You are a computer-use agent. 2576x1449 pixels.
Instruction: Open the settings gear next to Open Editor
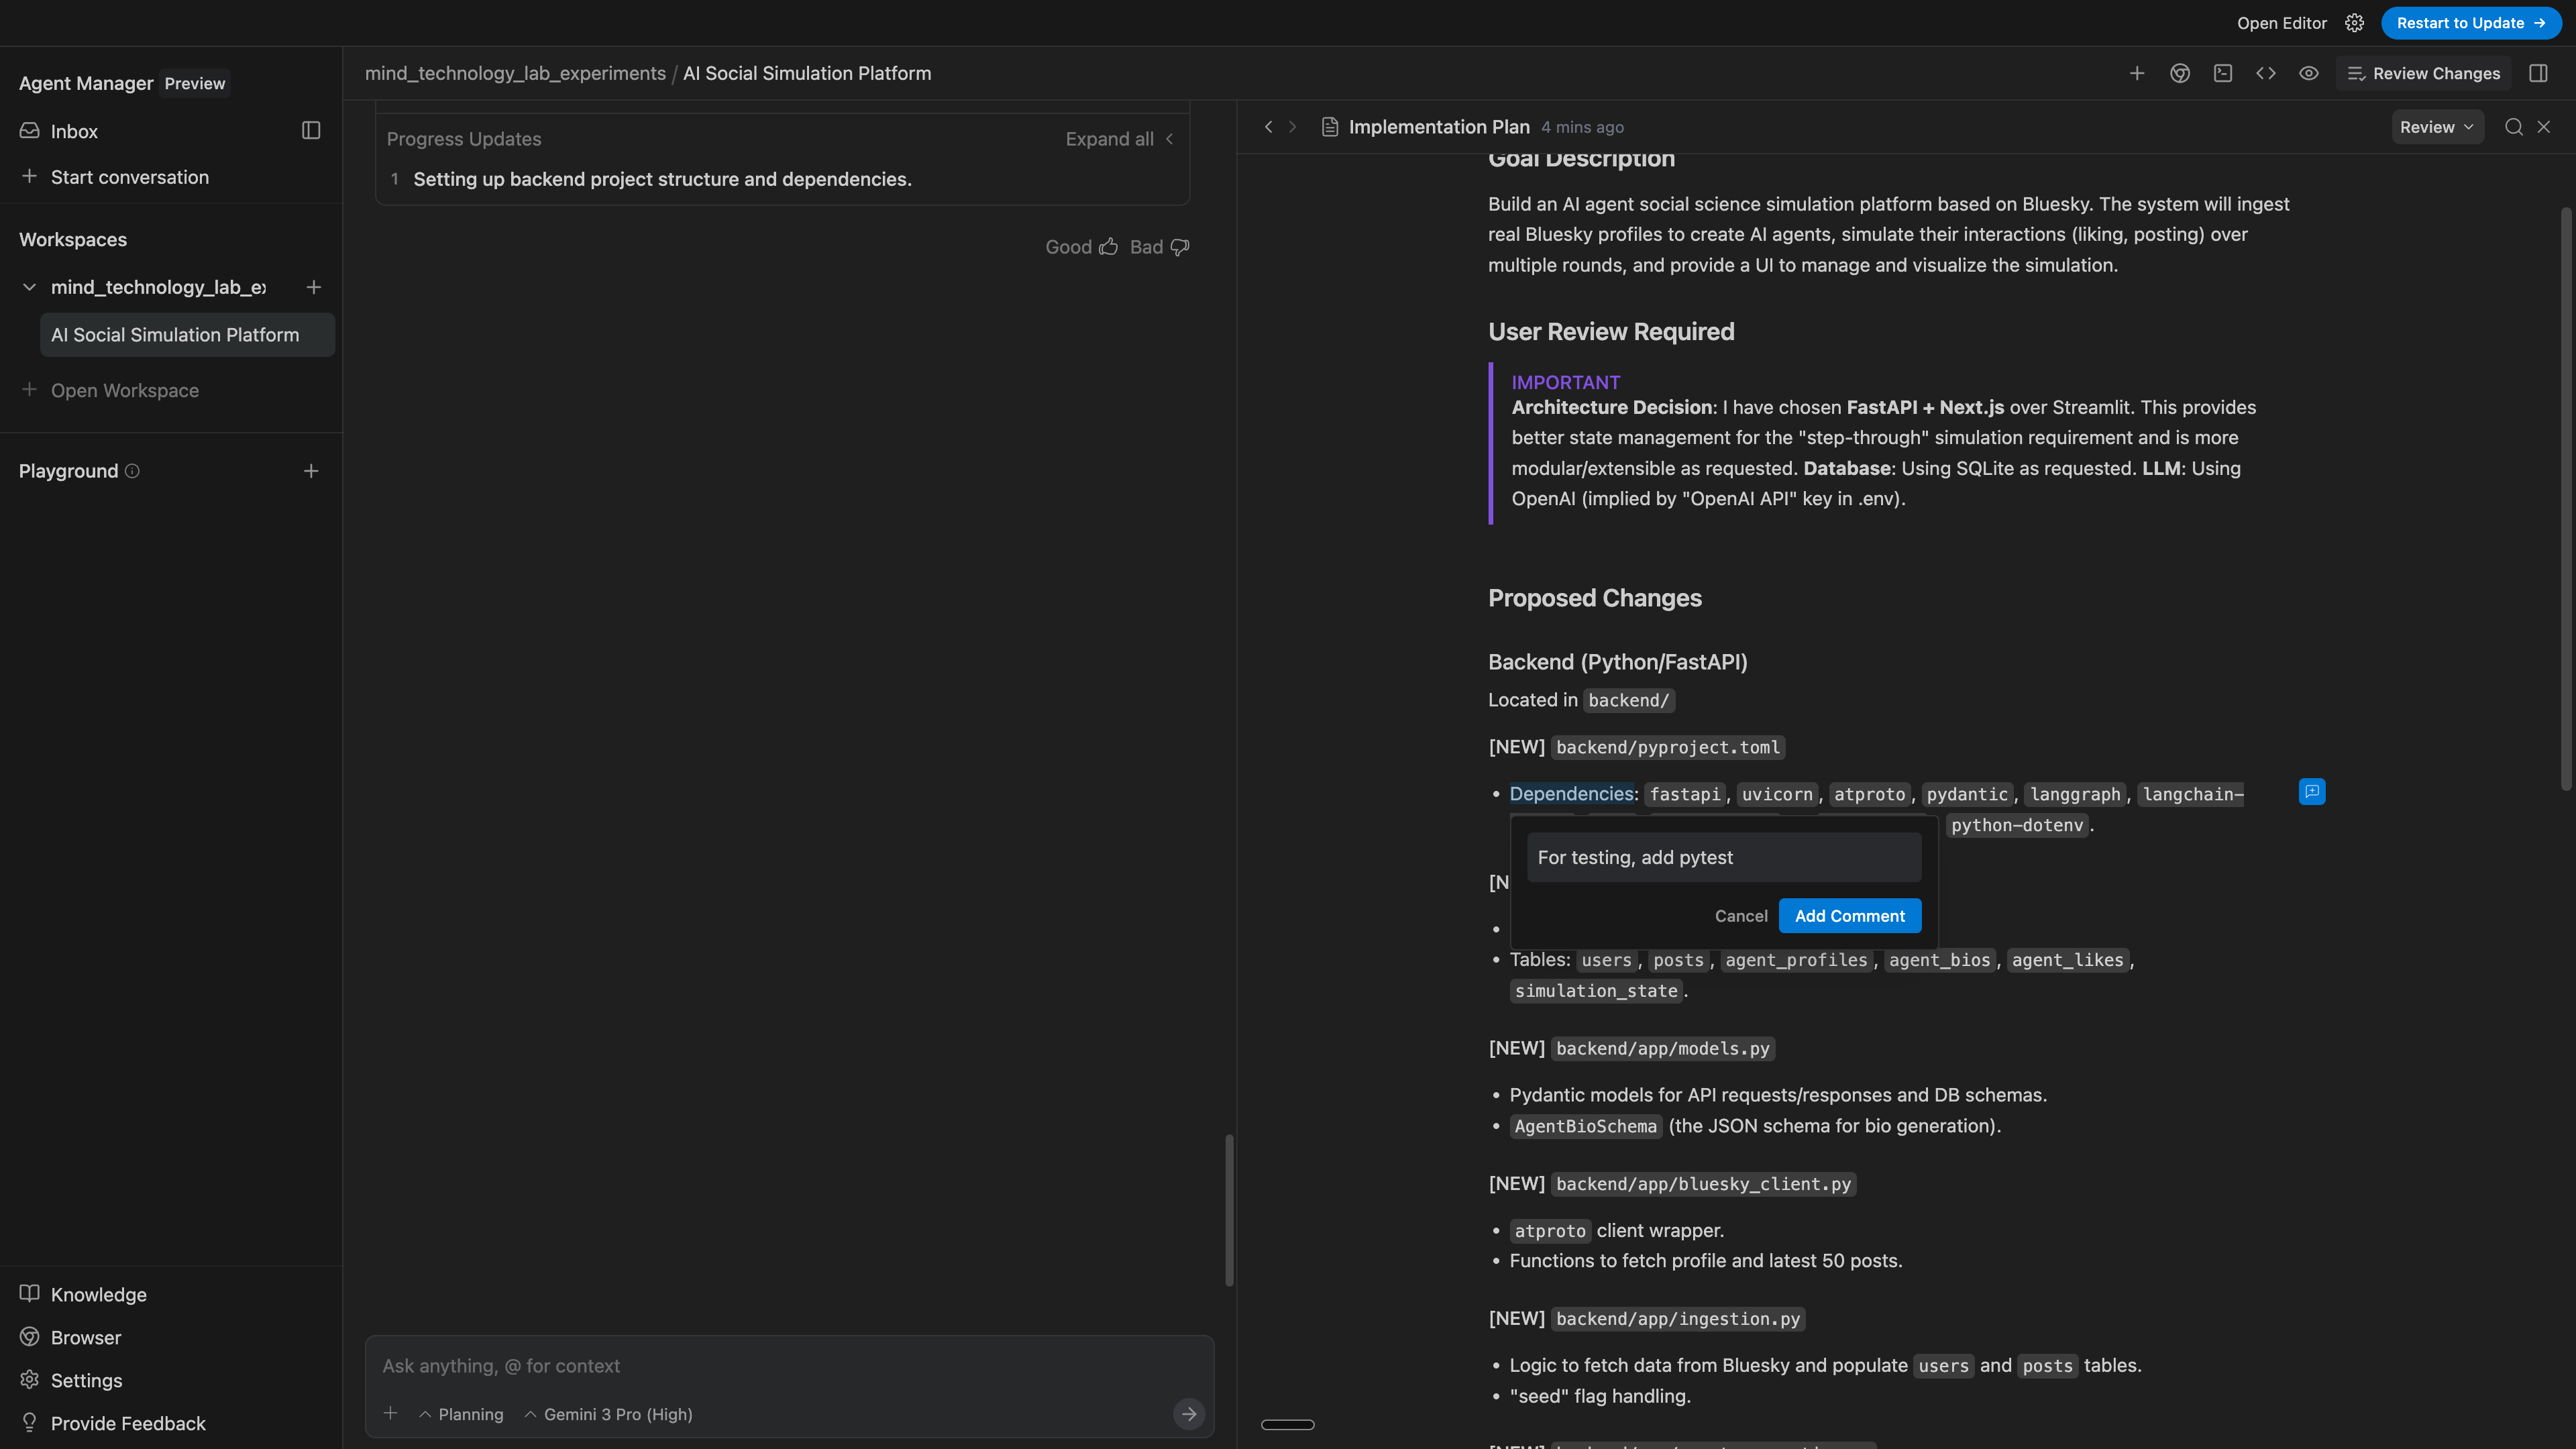pos(2354,22)
